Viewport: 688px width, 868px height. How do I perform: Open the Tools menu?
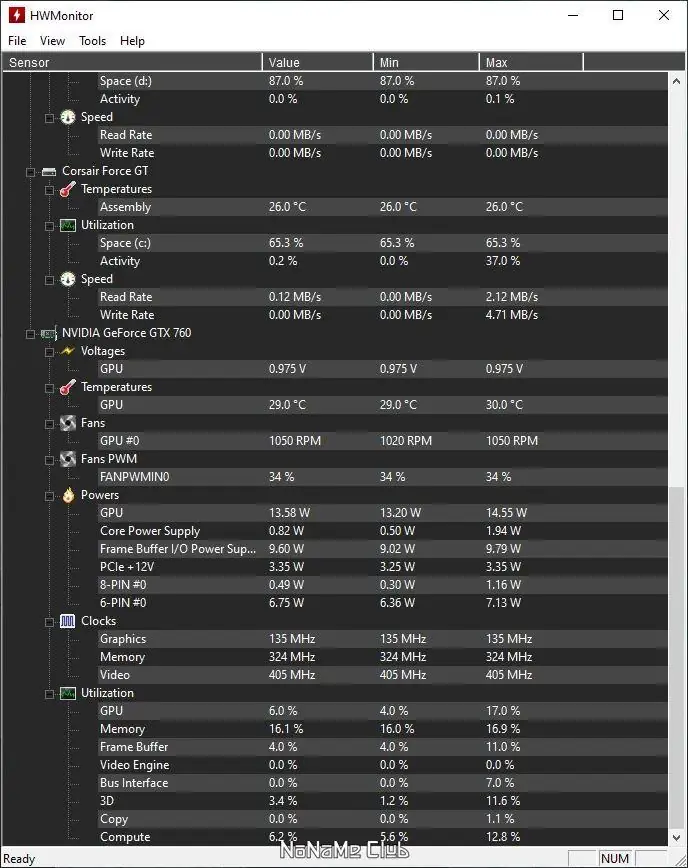(x=92, y=41)
